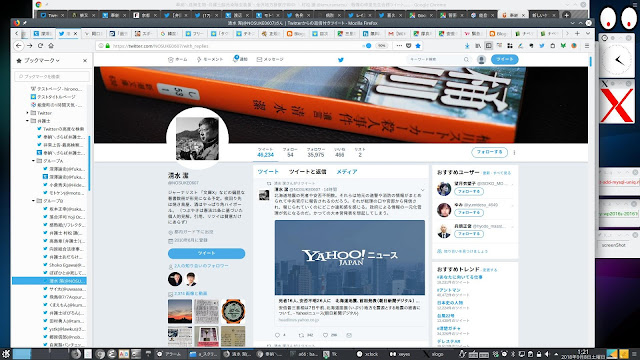Open the profile picture of 清水 潔
The image size is (640, 360).
pyautogui.click(x=198, y=138)
